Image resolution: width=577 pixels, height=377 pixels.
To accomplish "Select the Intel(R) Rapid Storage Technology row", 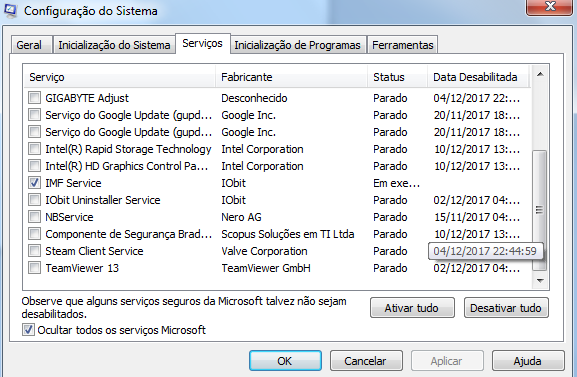I will [278, 149].
